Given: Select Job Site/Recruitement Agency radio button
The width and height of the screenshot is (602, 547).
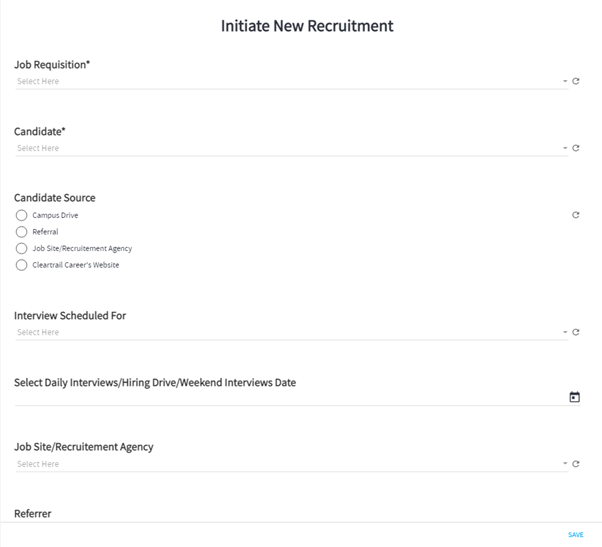Looking at the screenshot, I should (22, 248).
